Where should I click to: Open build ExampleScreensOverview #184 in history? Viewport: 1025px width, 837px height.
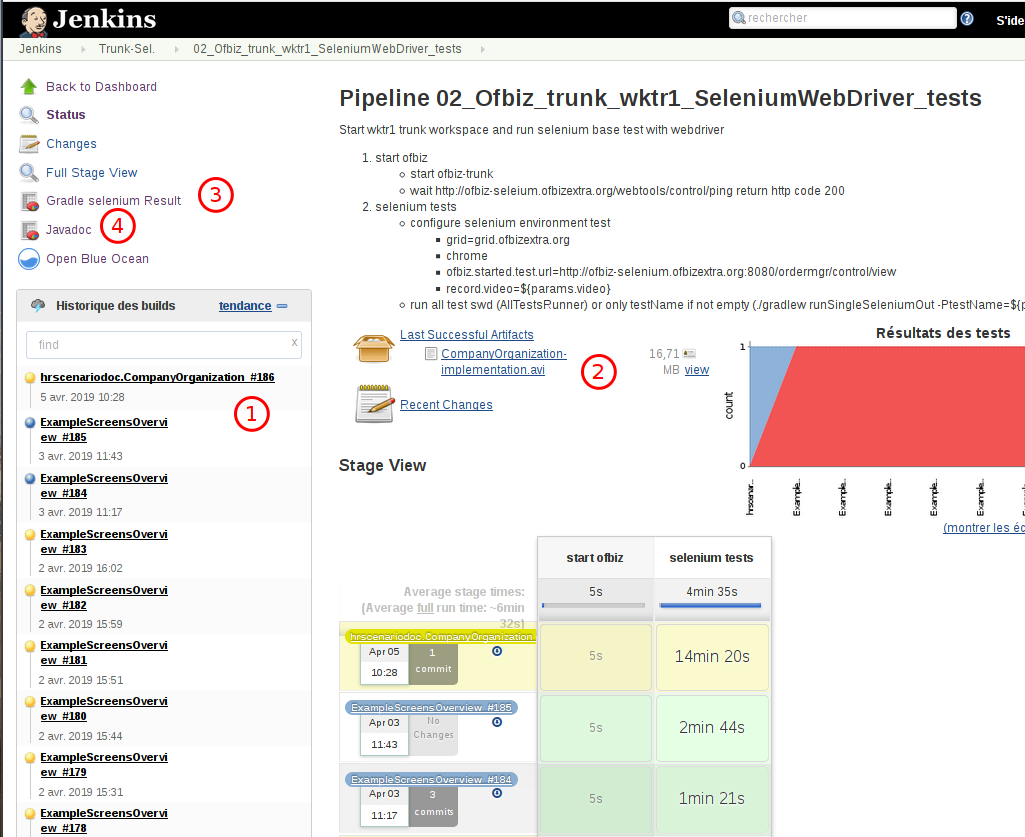[x=103, y=486]
